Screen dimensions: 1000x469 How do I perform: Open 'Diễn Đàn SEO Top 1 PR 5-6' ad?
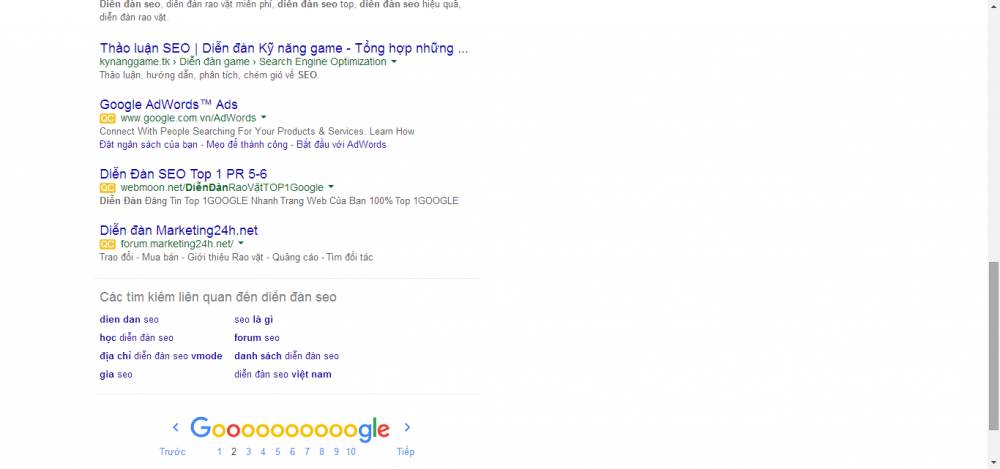[x=184, y=174]
